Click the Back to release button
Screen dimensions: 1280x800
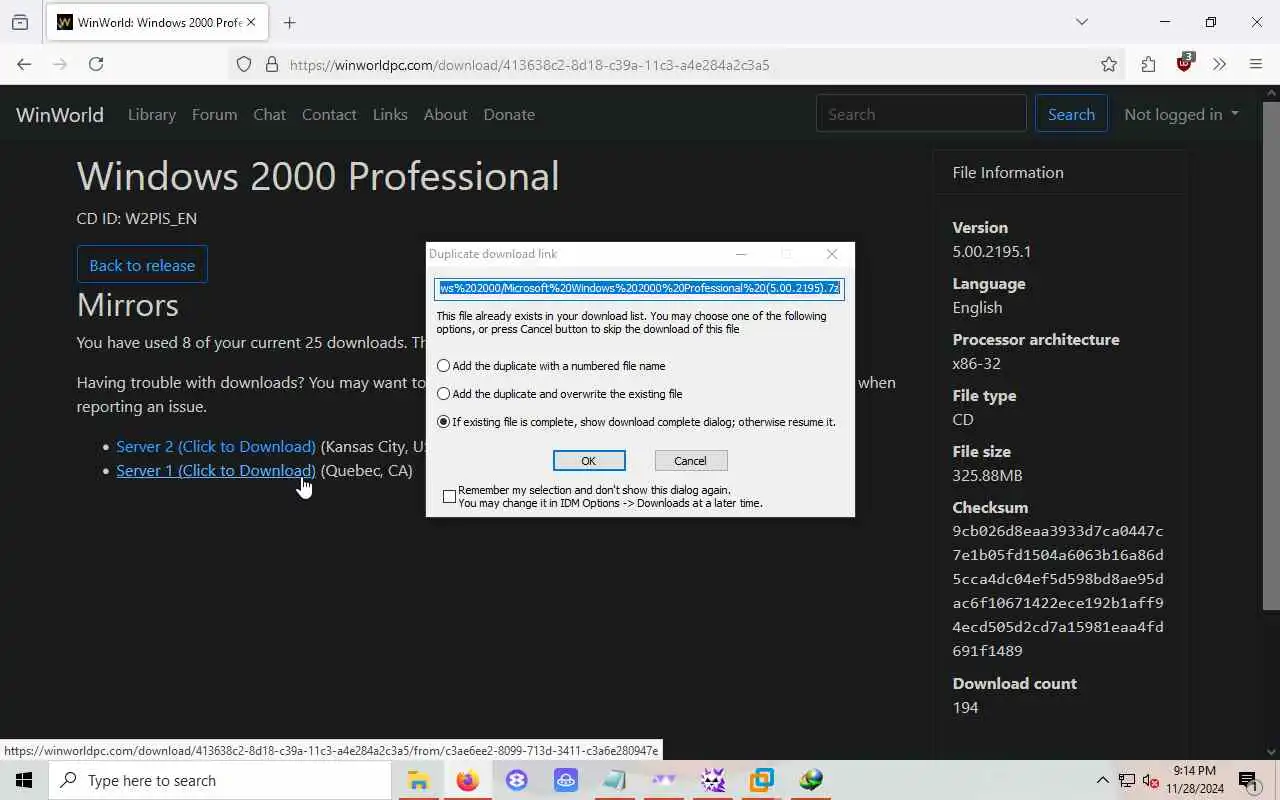pyautogui.click(x=142, y=265)
